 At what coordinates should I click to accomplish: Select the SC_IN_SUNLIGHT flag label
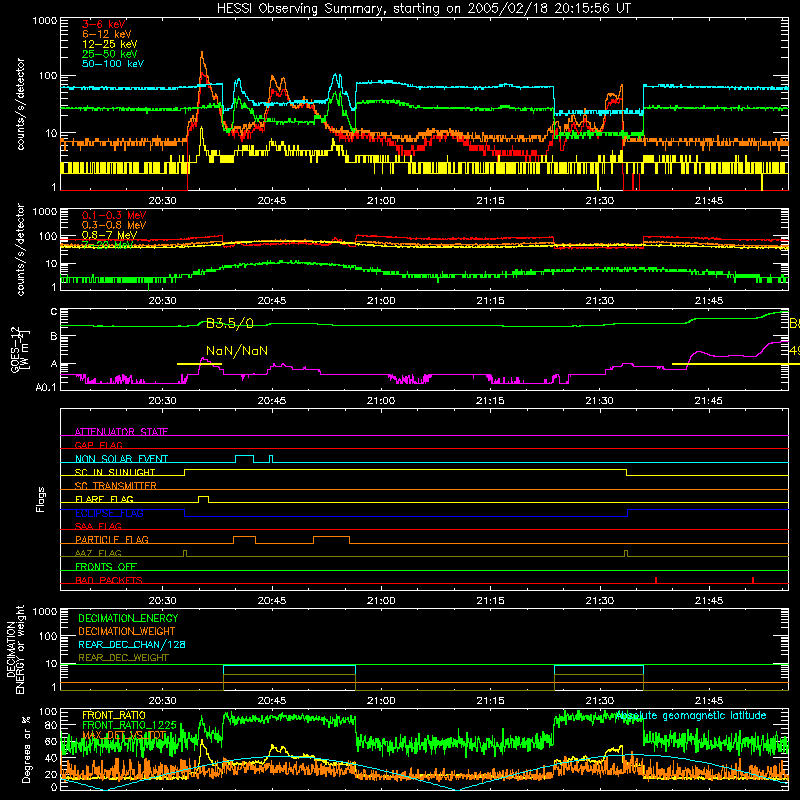click(115, 472)
